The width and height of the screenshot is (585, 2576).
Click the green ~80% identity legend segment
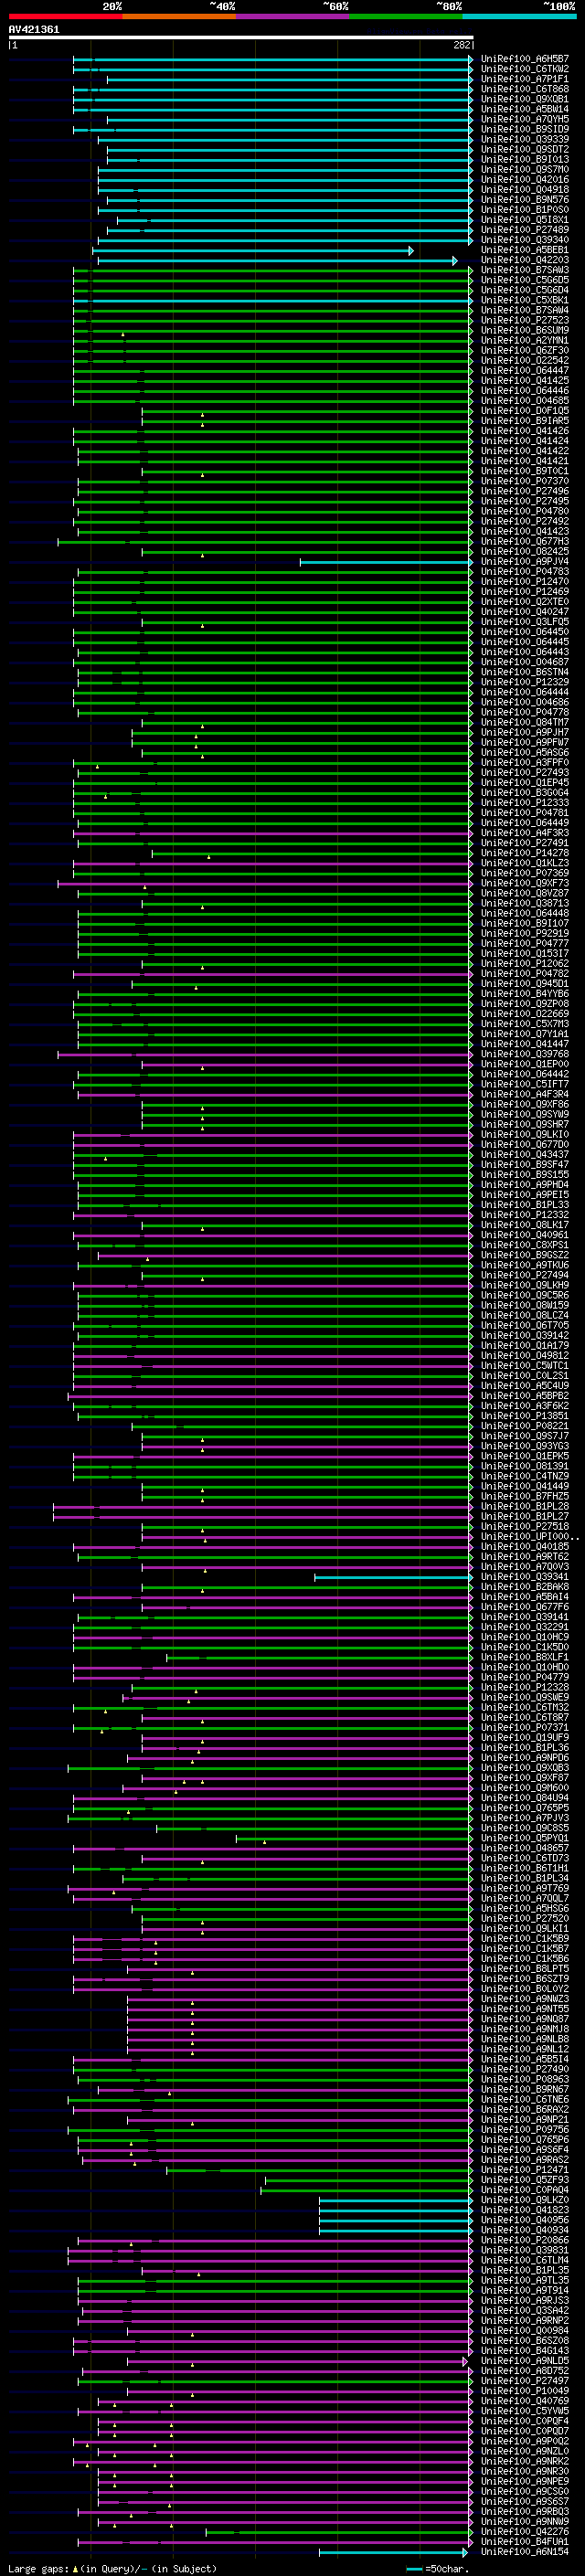406,16
